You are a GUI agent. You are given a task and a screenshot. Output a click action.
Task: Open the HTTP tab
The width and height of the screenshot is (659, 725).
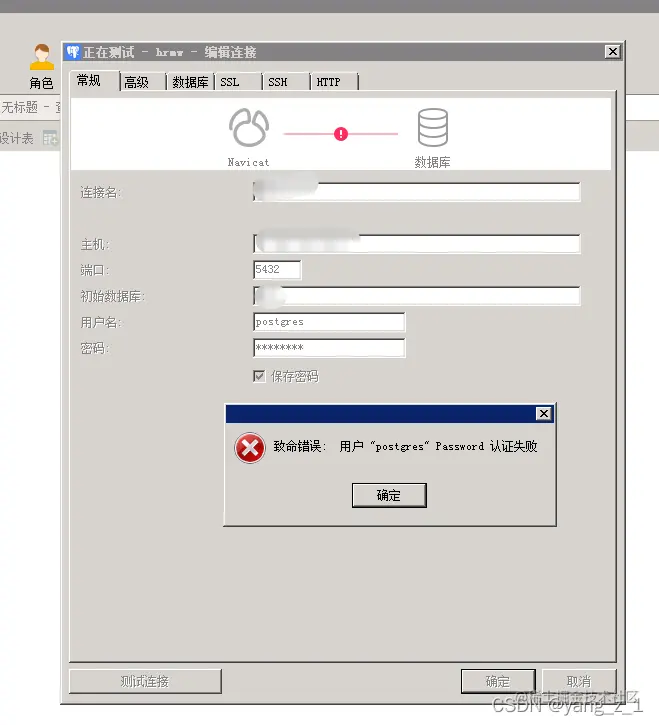pos(334,82)
